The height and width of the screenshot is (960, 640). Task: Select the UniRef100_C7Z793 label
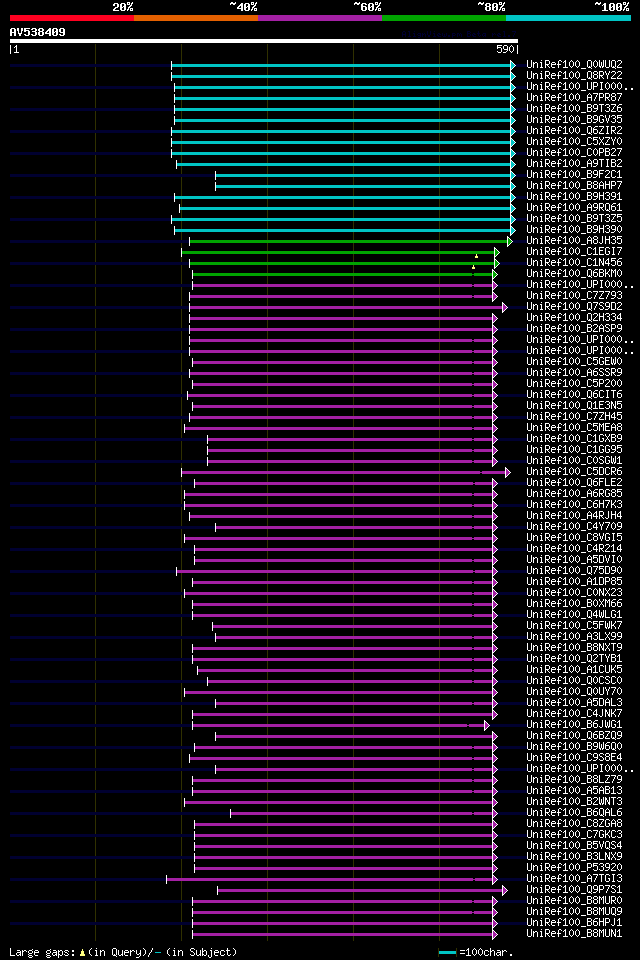tap(574, 296)
